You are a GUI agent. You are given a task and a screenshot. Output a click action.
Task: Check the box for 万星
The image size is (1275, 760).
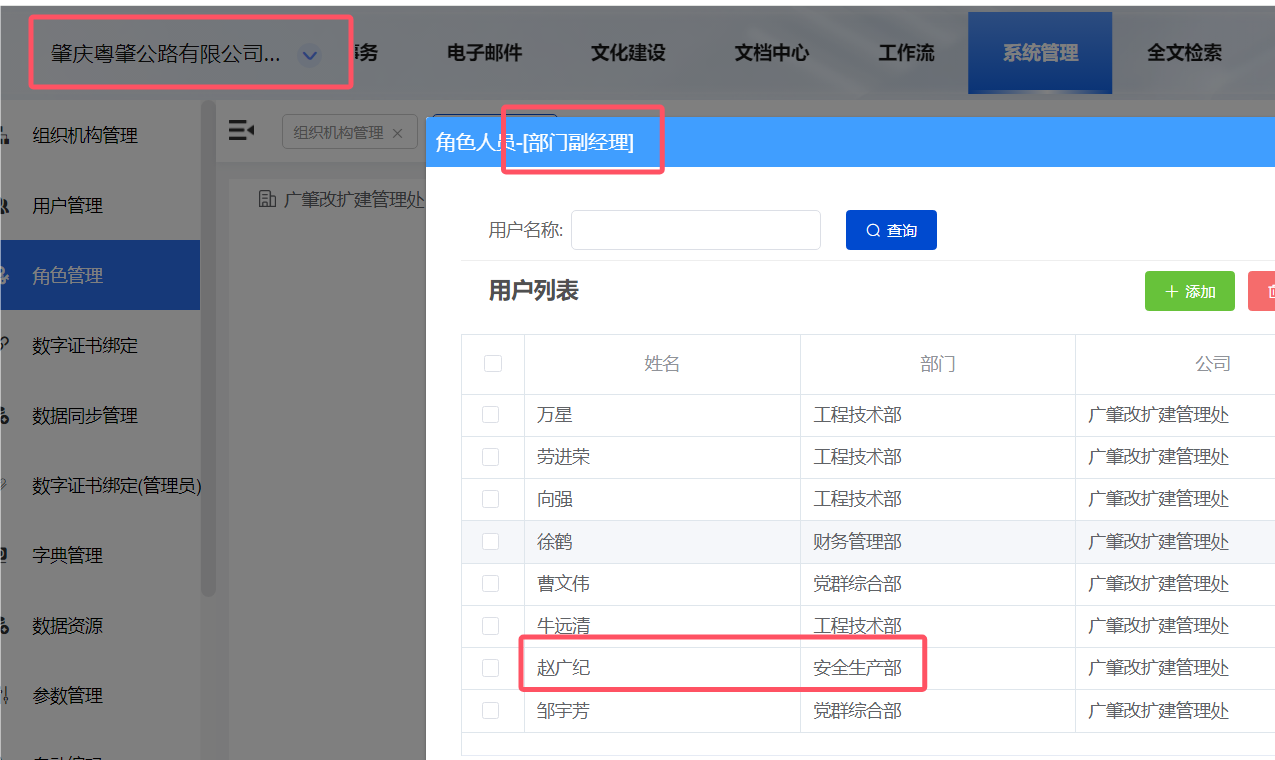[490, 414]
